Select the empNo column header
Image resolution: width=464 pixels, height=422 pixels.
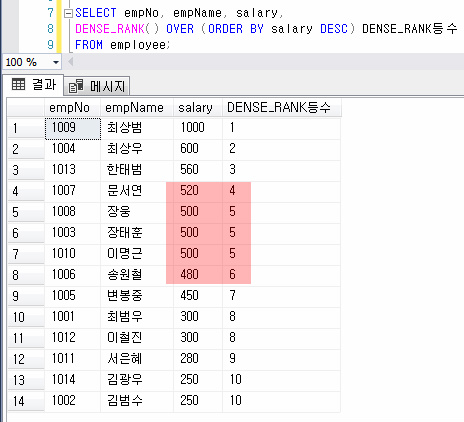72,108
